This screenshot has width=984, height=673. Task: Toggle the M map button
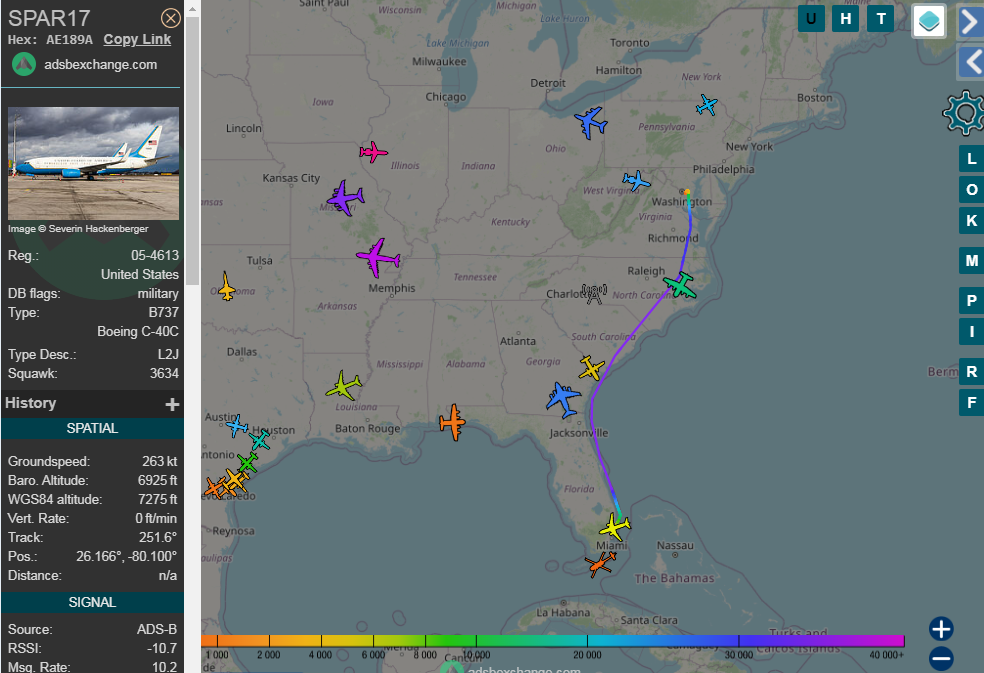tap(971, 261)
